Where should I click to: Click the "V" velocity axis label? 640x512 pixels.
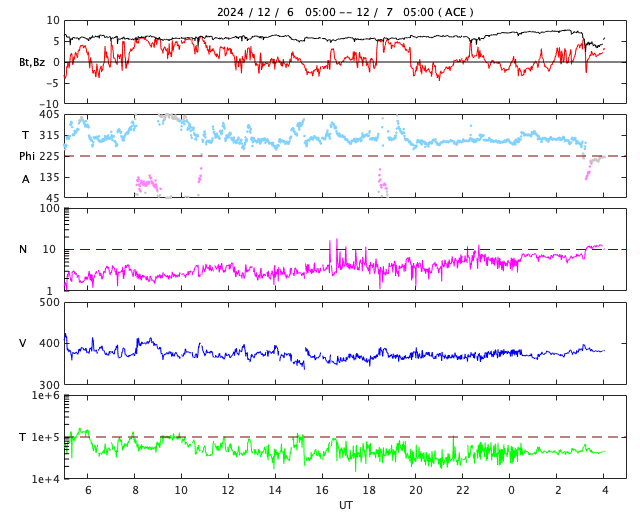click(x=23, y=343)
